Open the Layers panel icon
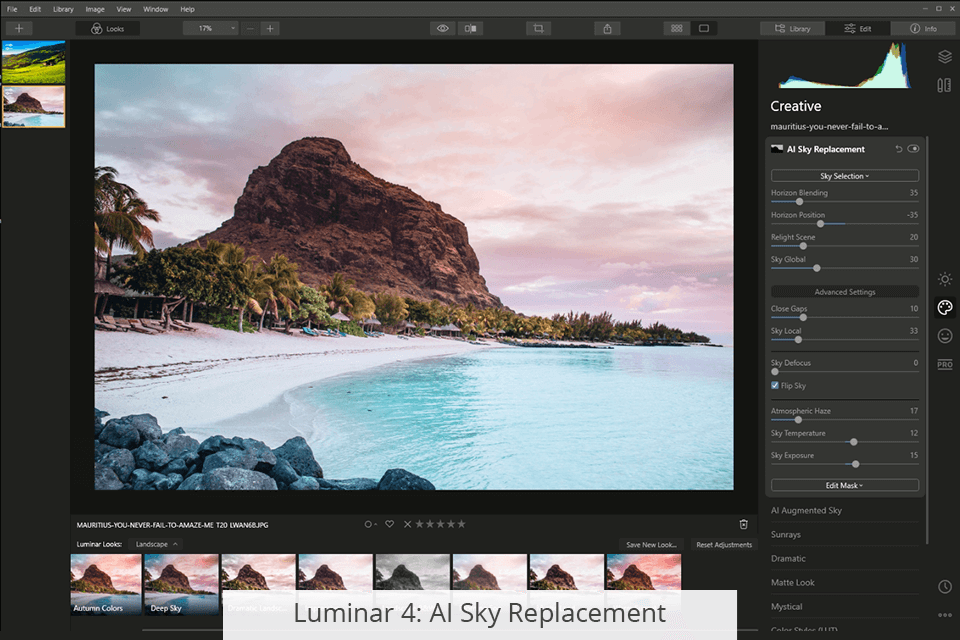The width and height of the screenshot is (960, 640). 945,57
